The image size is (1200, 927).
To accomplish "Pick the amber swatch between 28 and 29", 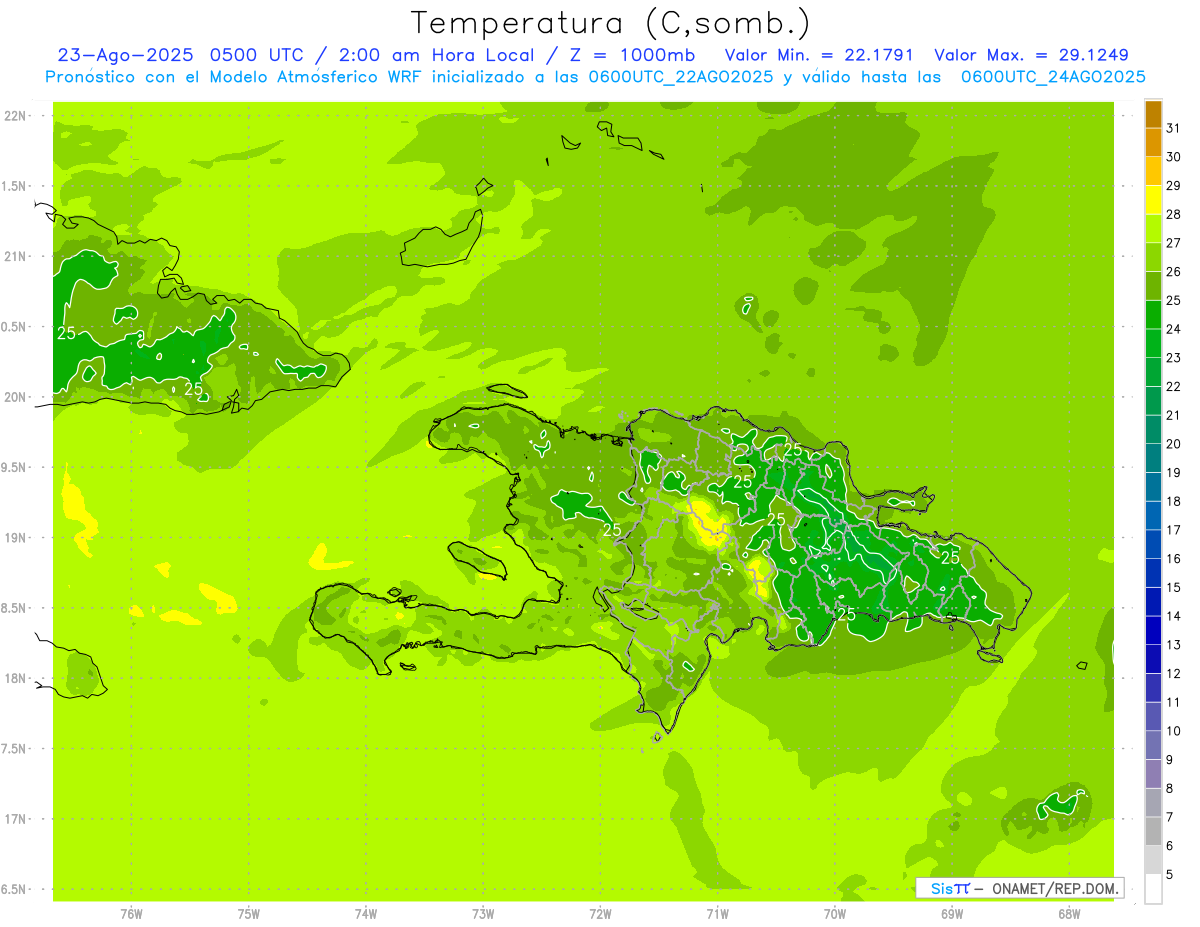I will (x=1153, y=200).
